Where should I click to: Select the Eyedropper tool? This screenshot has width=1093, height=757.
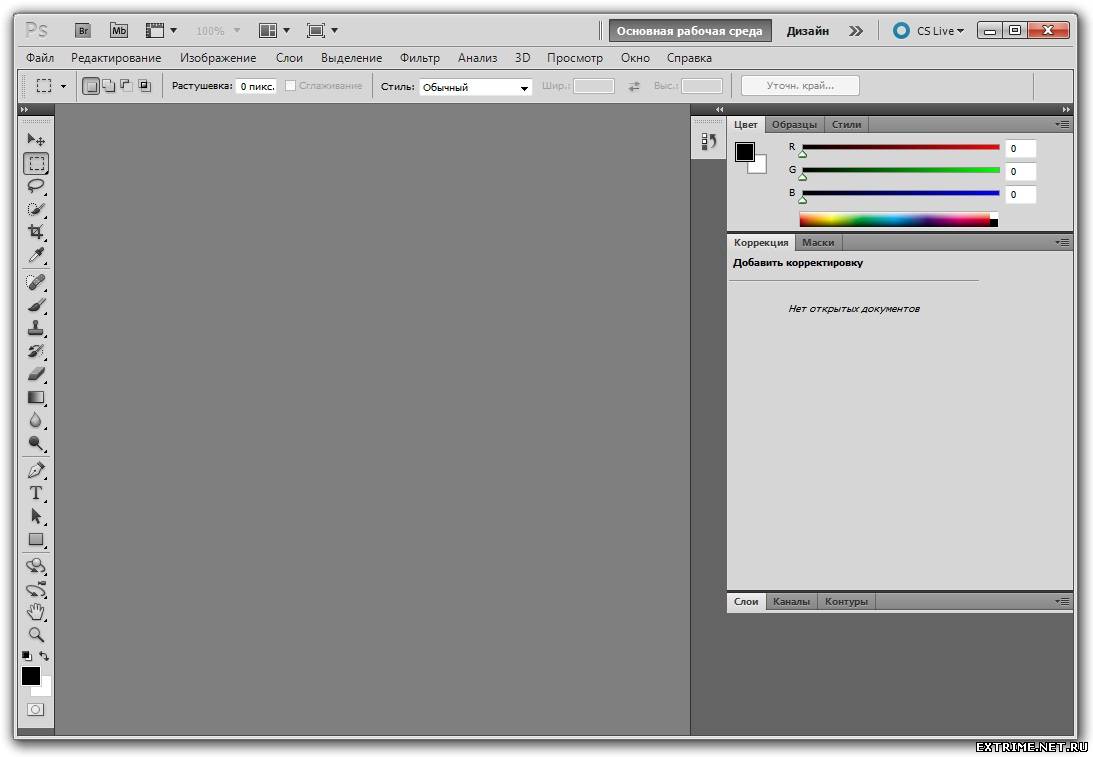(x=36, y=256)
